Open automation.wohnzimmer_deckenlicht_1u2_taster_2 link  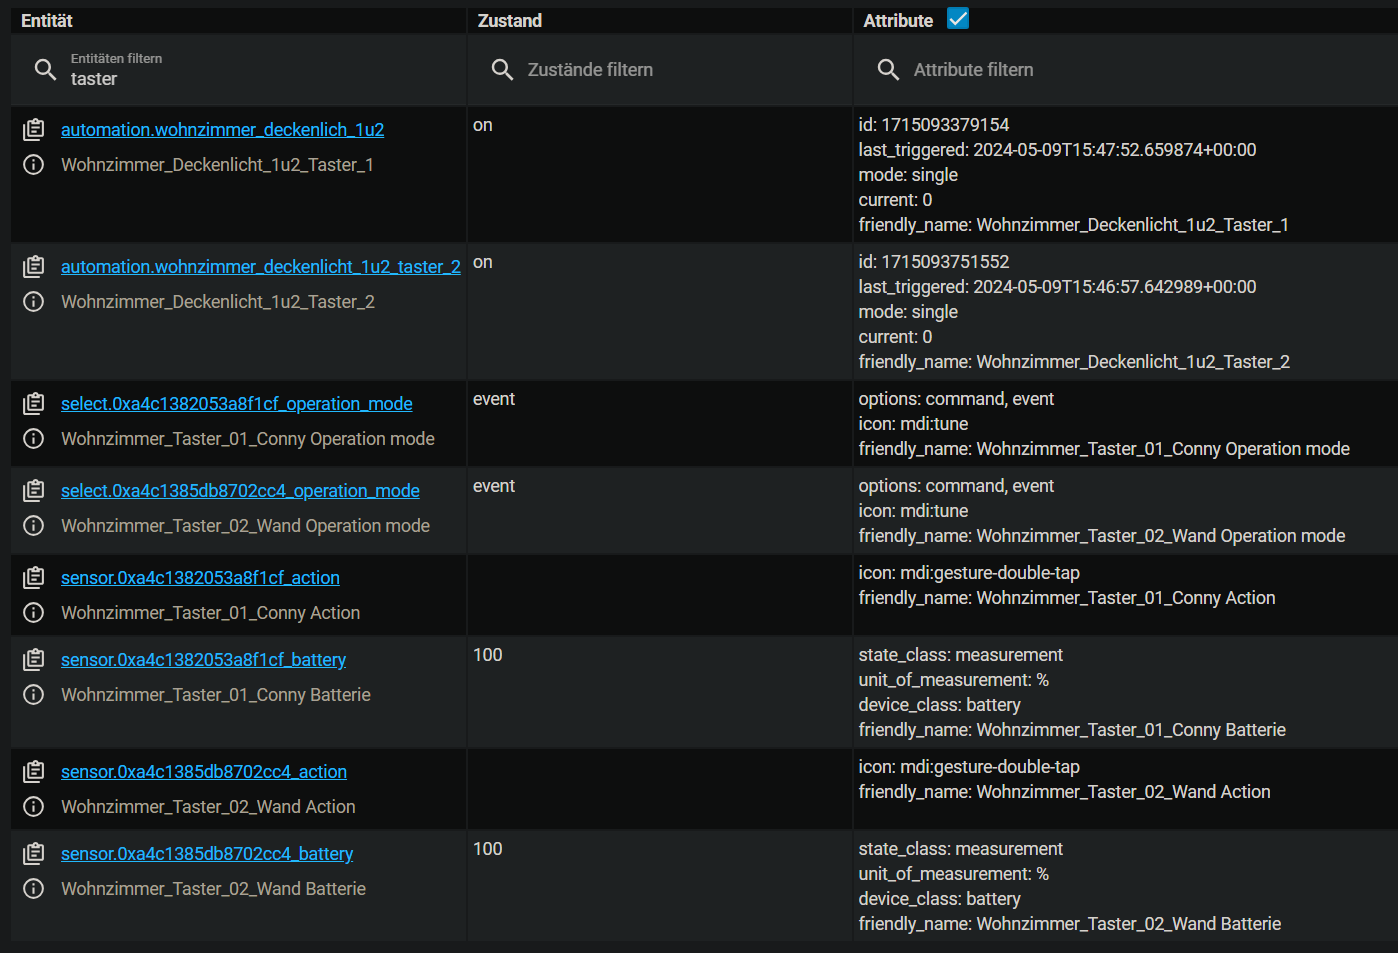click(x=260, y=267)
